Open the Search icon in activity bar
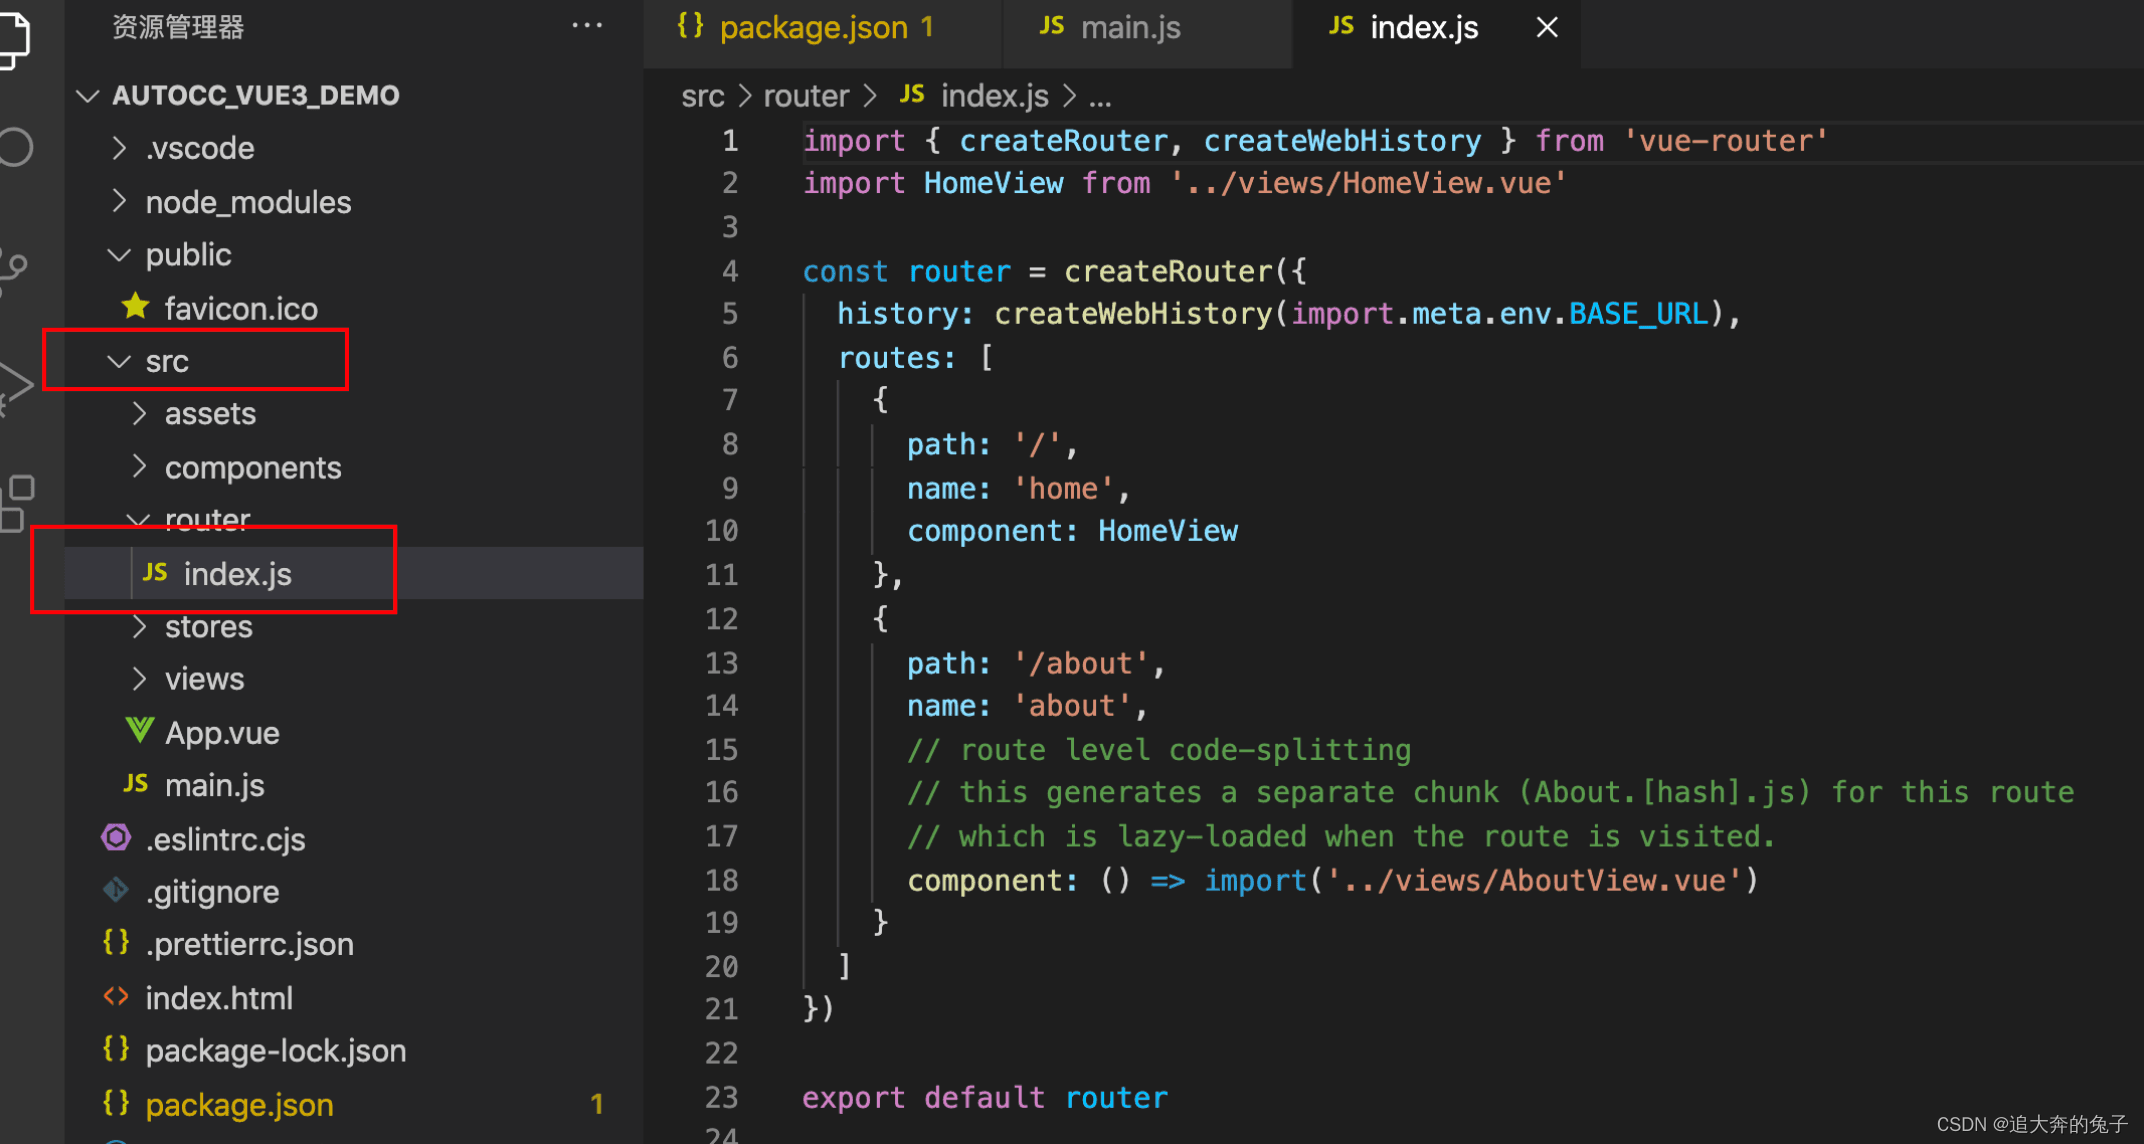Image resolution: width=2144 pixels, height=1144 pixels. [x=14, y=147]
